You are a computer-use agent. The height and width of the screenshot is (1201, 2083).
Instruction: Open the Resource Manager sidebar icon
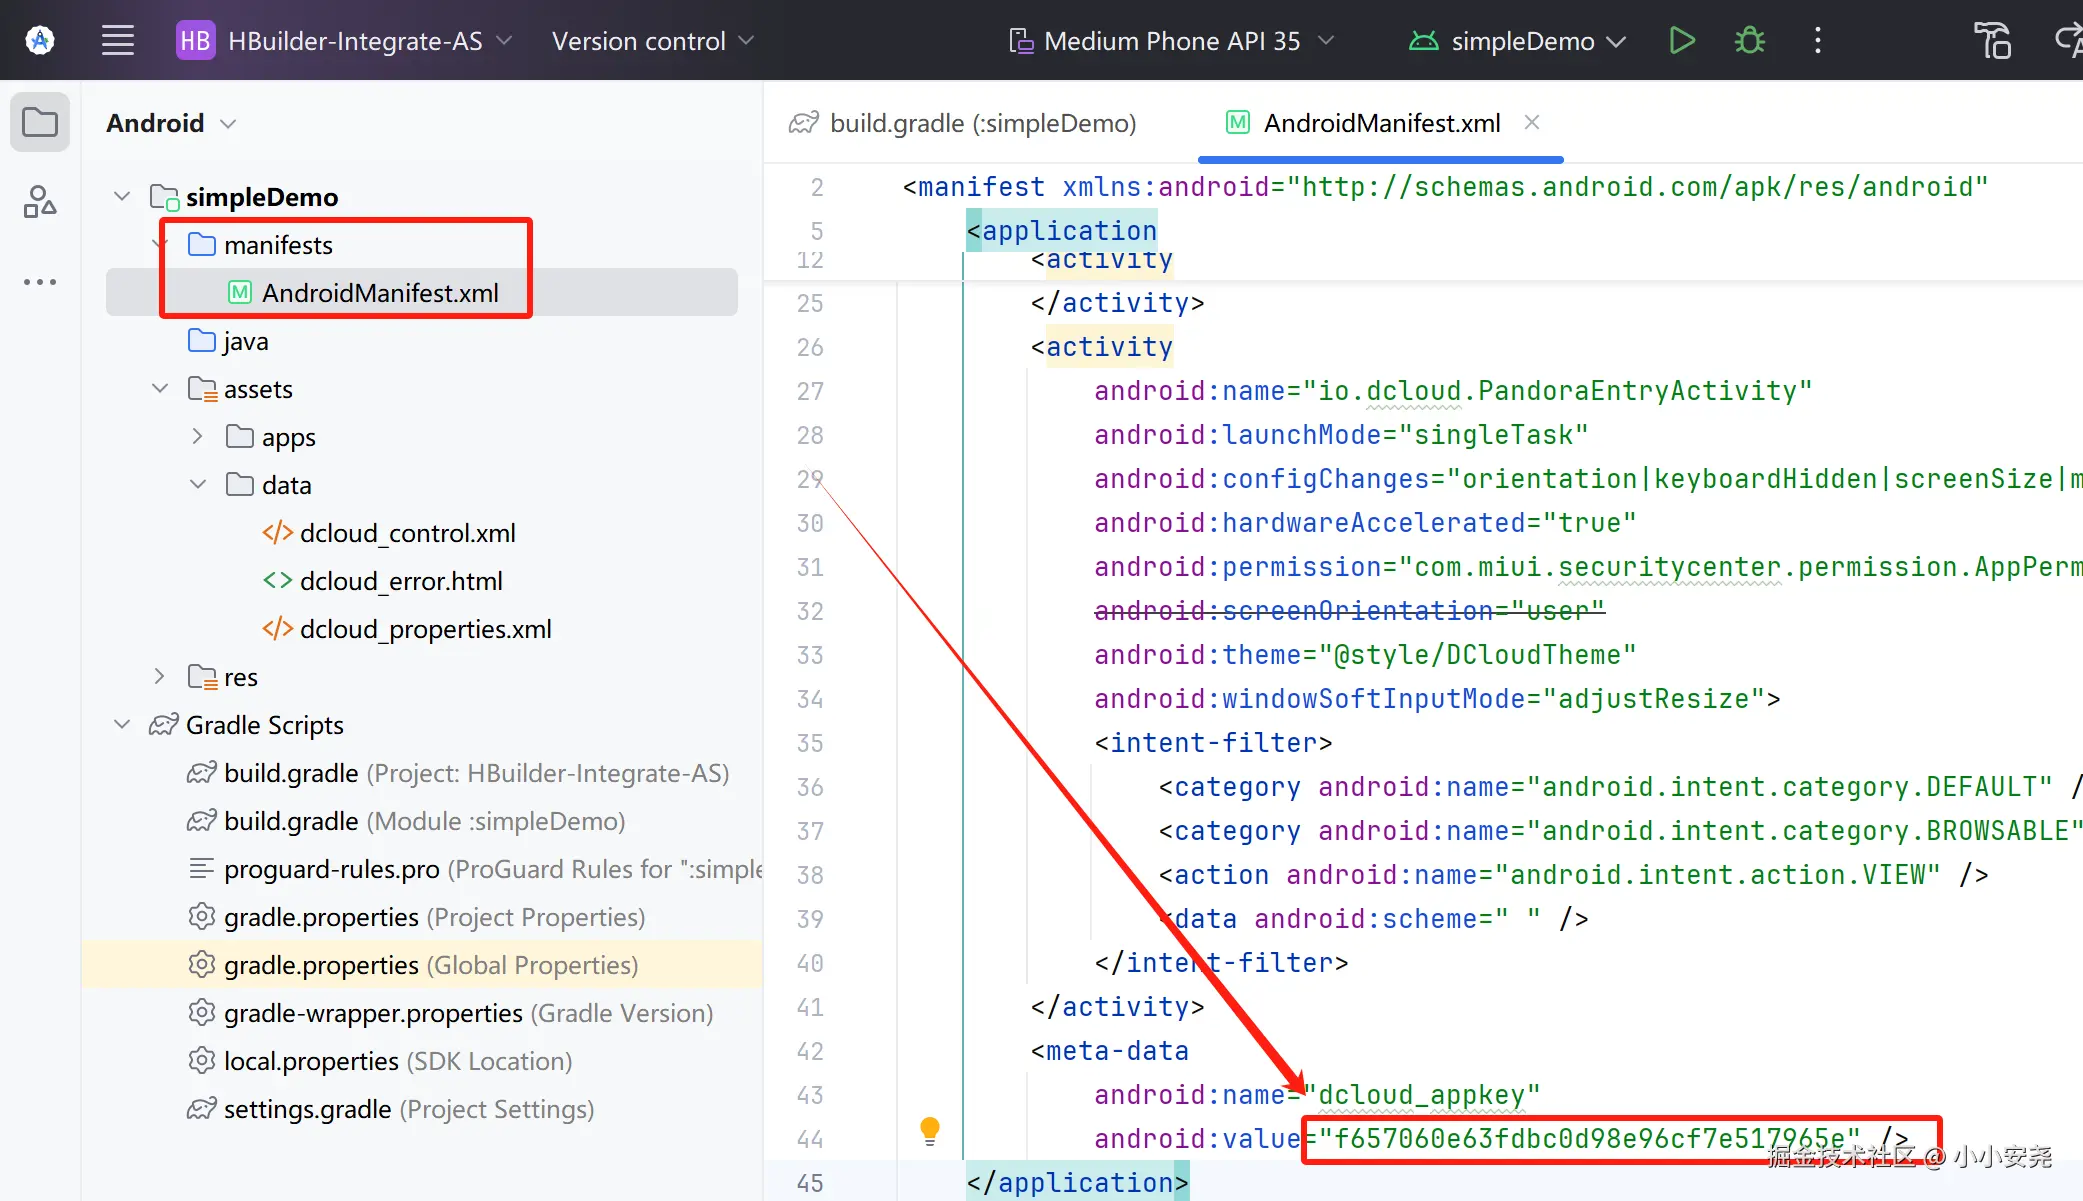coord(40,201)
